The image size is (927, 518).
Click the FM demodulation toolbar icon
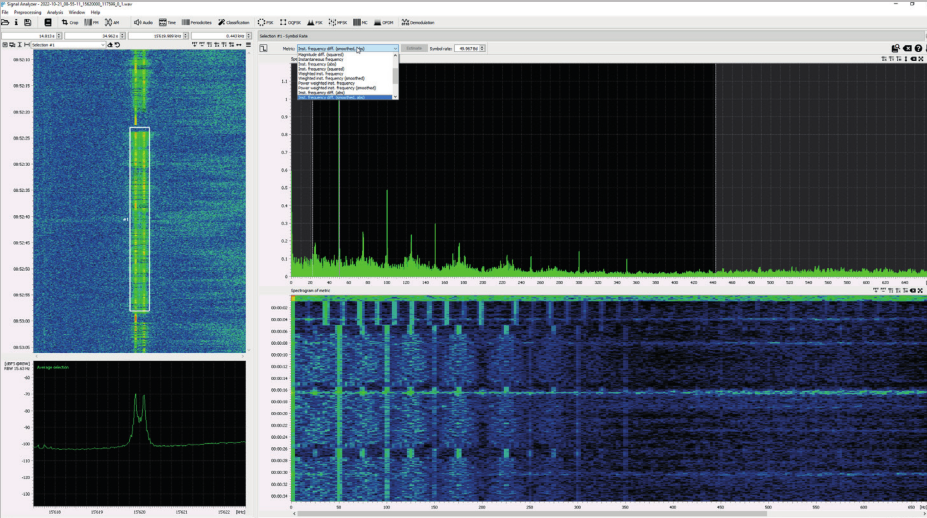click(91, 22)
